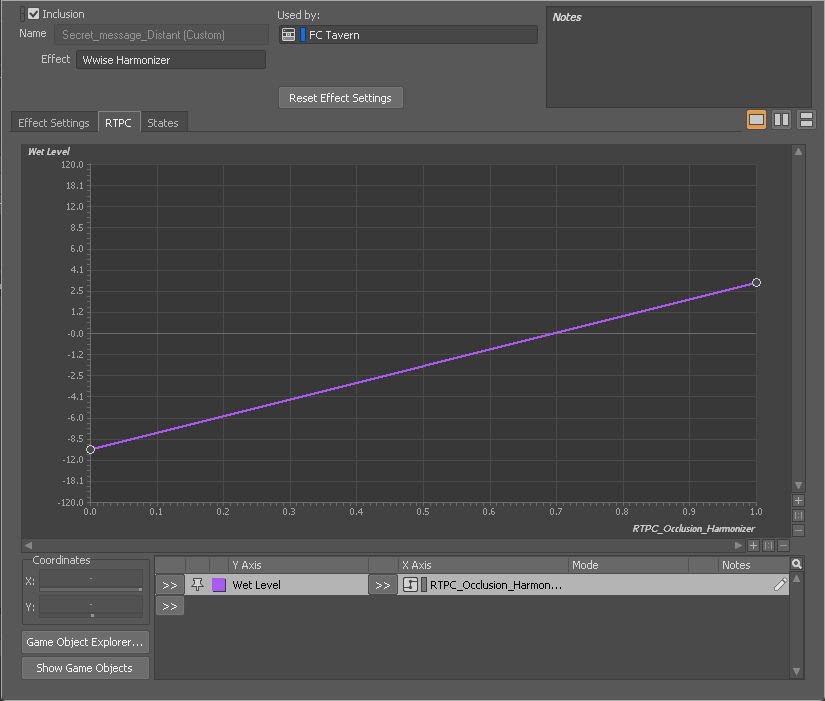Click the Game Parameter icon beside RTPC_Occlusion_Harmon

pos(410,585)
